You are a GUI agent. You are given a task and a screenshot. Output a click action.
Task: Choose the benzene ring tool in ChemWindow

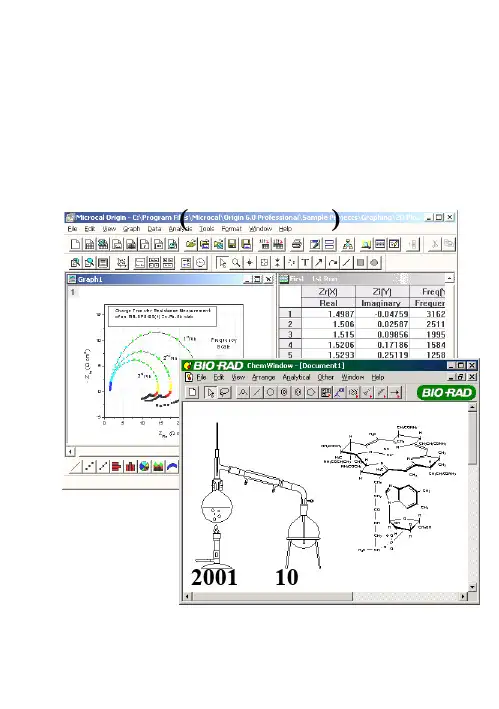pyautogui.click(x=284, y=392)
